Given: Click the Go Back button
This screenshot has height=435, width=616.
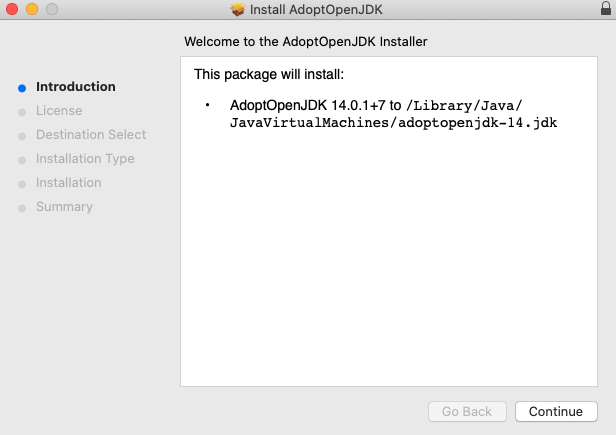Looking at the screenshot, I should click(x=466, y=412).
